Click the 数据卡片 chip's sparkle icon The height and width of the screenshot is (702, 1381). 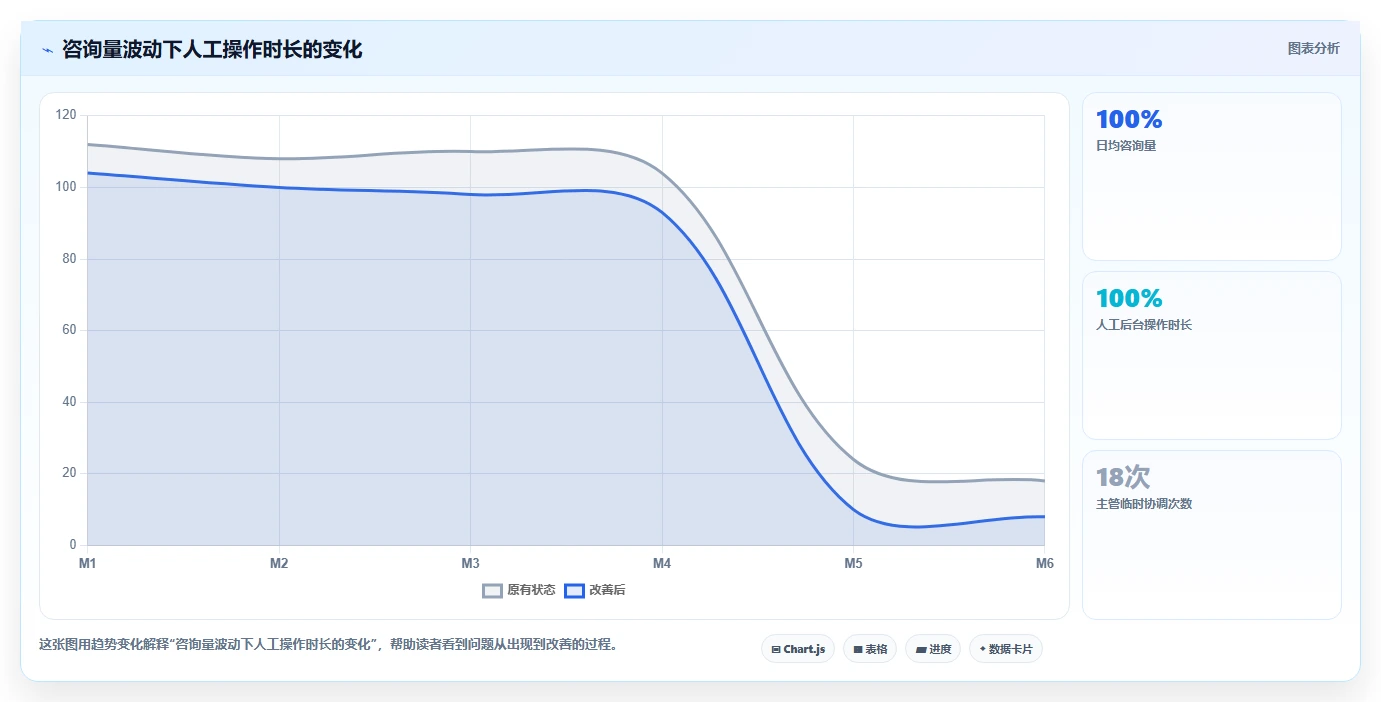pyautogui.click(x=983, y=649)
